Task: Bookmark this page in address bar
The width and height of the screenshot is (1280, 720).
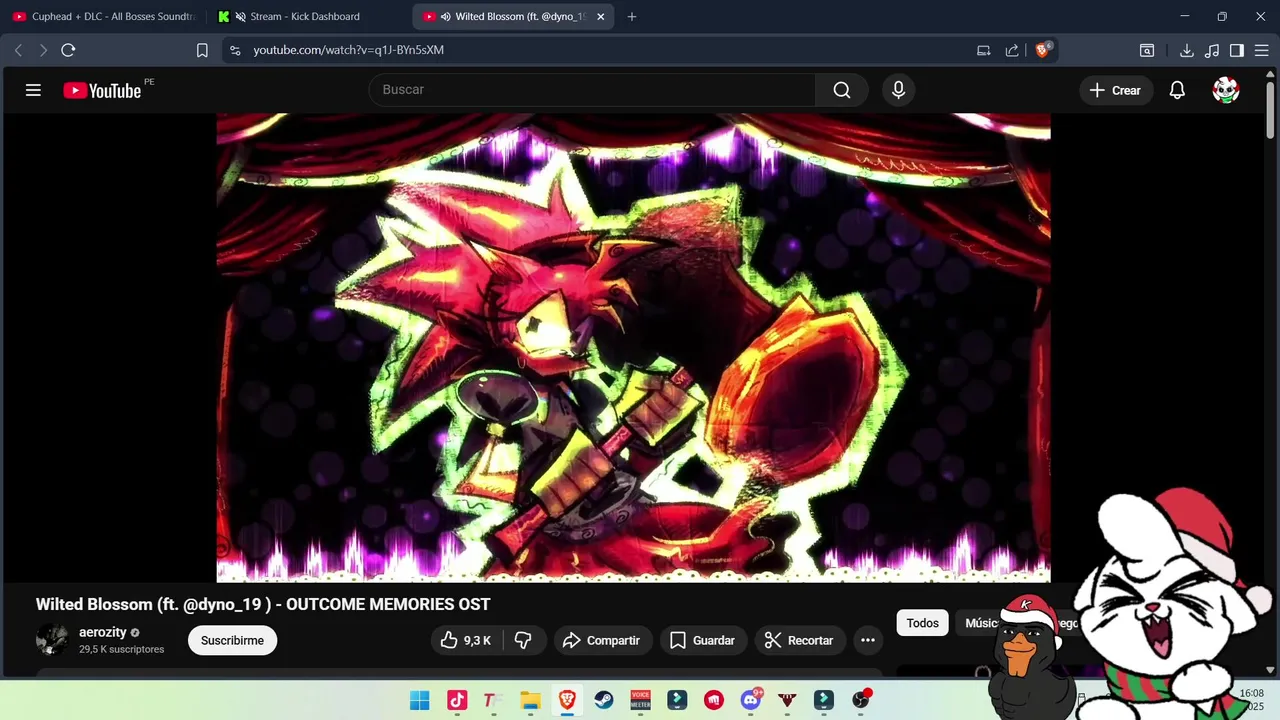Action: (x=202, y=50)
